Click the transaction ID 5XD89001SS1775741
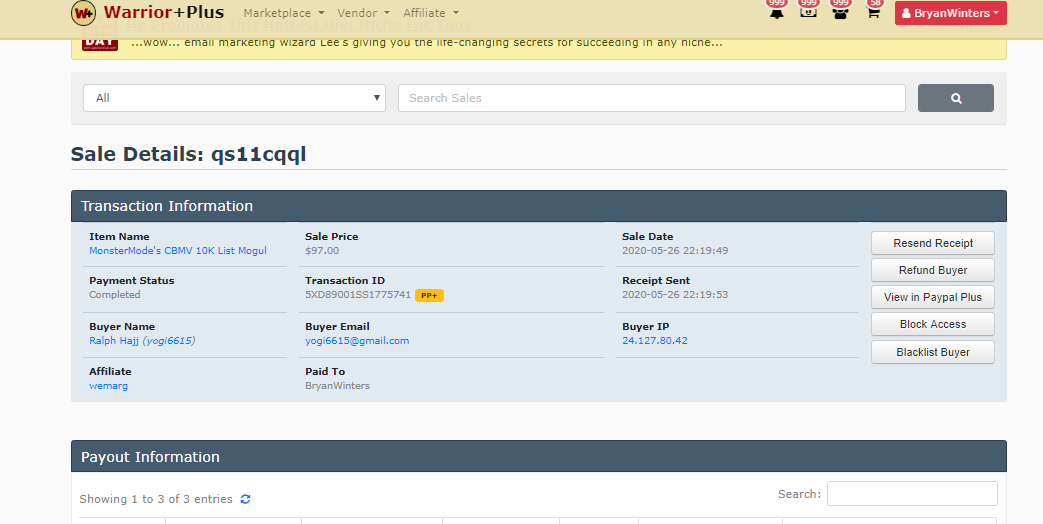Viewport: 1043px width, 524px height. coord(358,295)
